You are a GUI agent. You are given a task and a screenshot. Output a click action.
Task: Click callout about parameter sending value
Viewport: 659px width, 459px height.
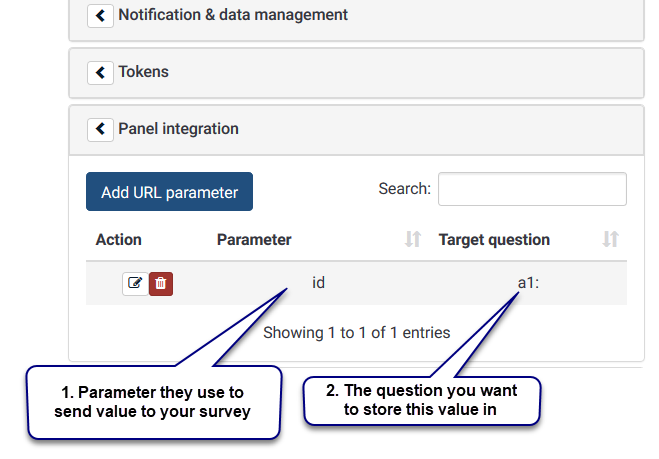153,402
